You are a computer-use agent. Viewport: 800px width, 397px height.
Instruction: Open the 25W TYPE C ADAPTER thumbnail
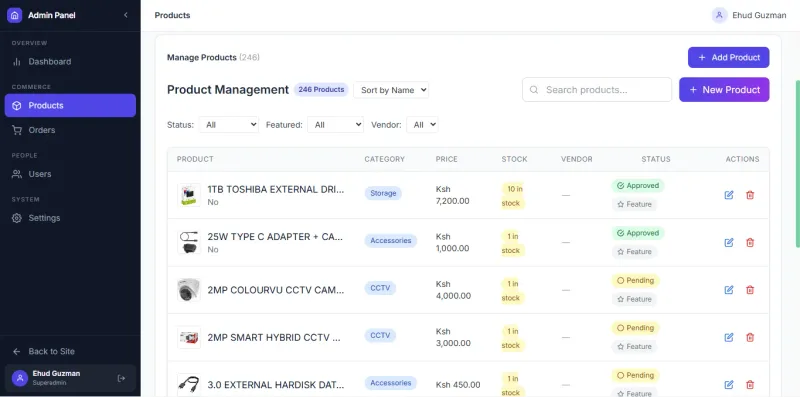pos(189,242)
